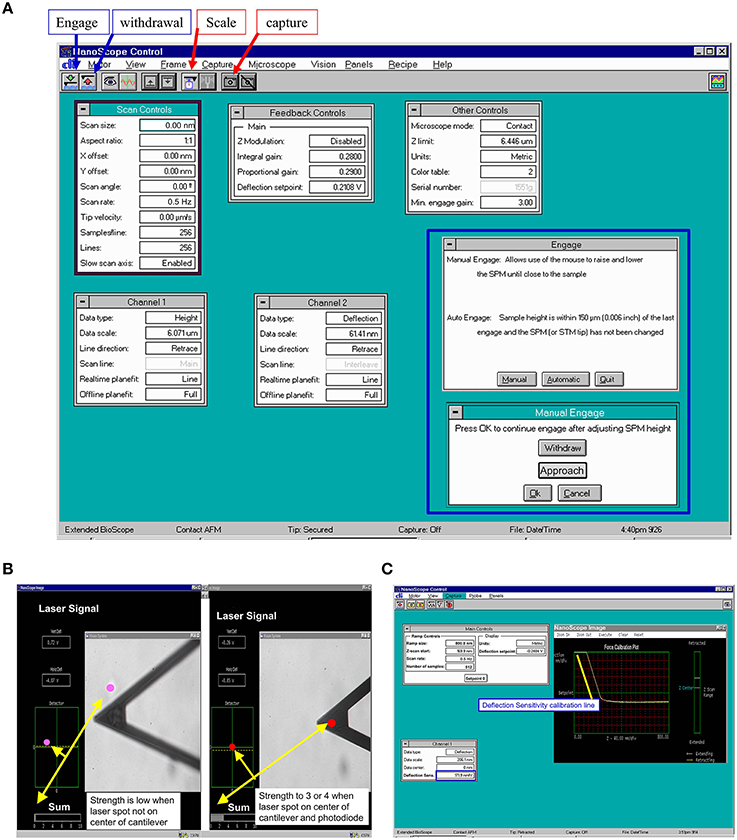Click the Integral gain field
Screen dimensions: 737x840
pyautogui.click(x=337, y=156)
